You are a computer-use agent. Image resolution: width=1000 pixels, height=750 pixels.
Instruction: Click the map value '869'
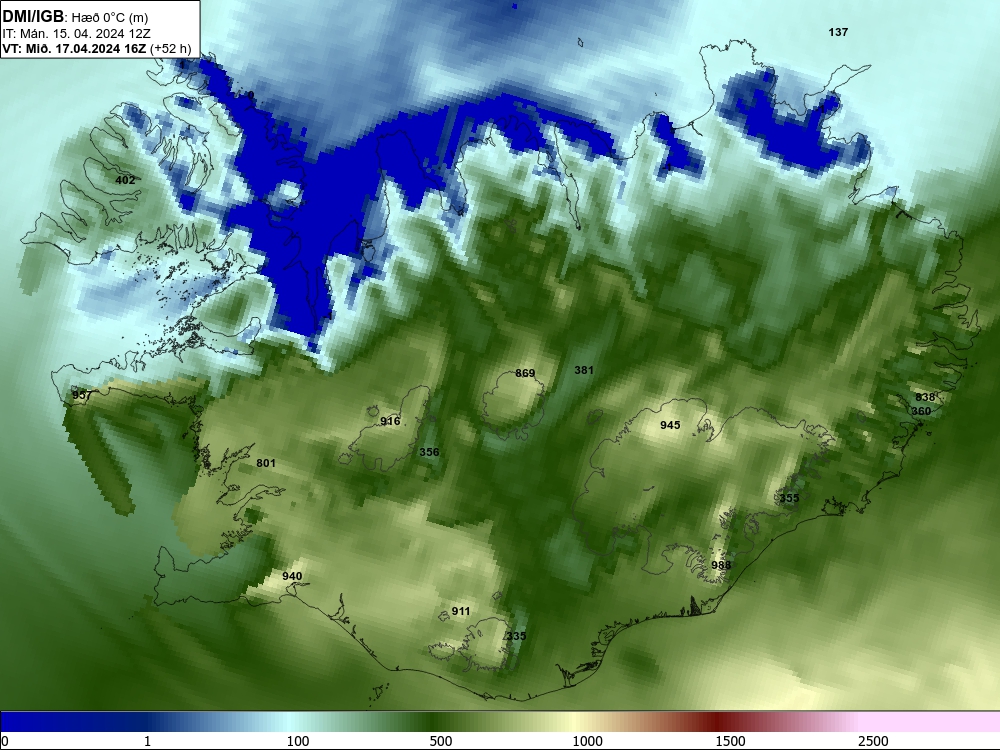pos(525,373)
